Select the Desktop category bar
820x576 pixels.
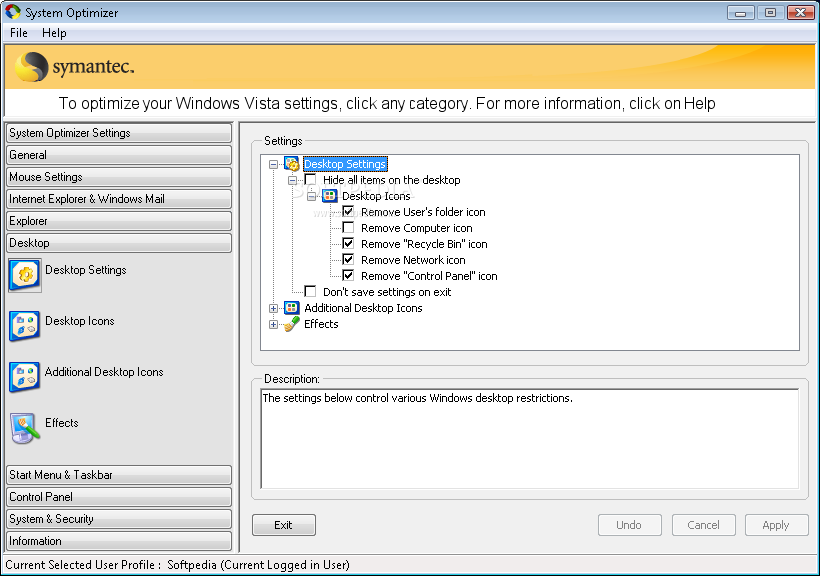tap(119, 243)
